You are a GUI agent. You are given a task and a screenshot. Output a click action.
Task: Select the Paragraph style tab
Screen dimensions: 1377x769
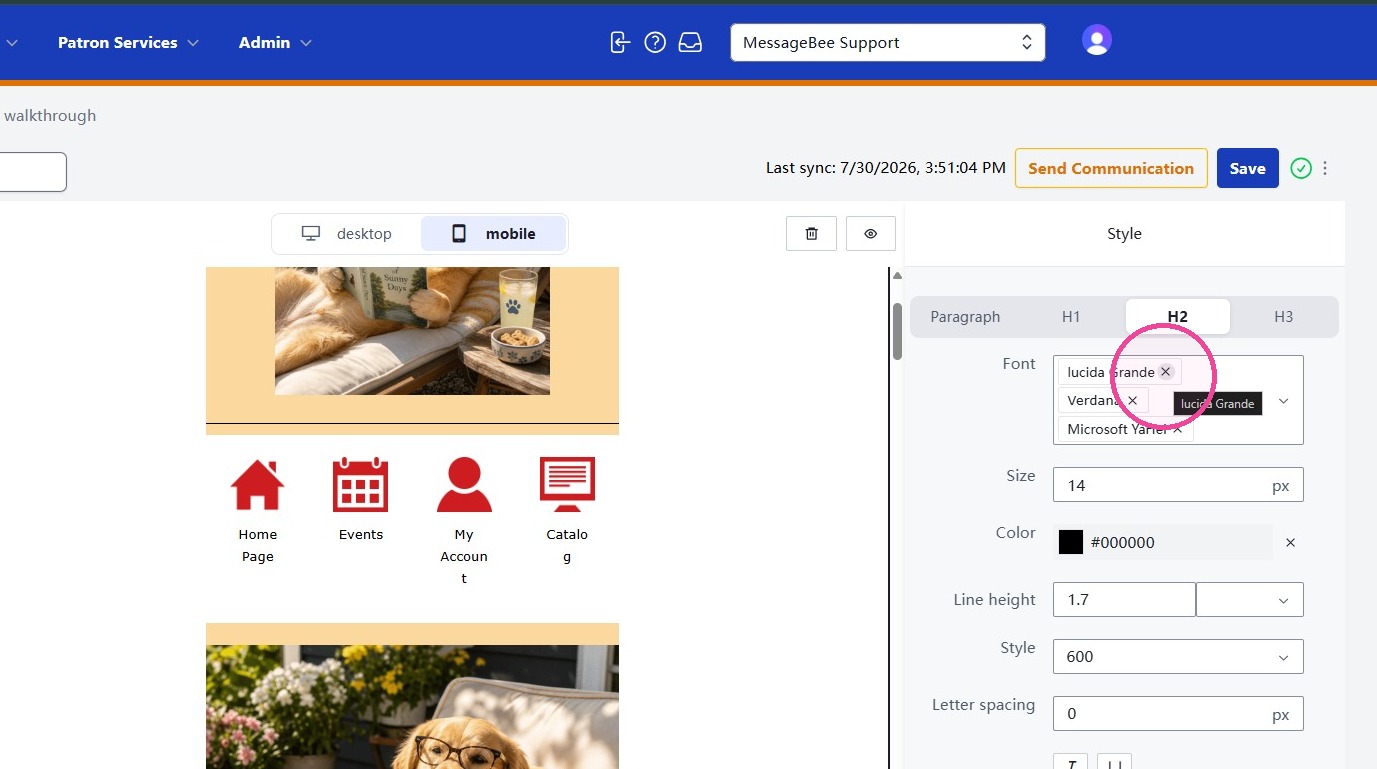[965, 316]
